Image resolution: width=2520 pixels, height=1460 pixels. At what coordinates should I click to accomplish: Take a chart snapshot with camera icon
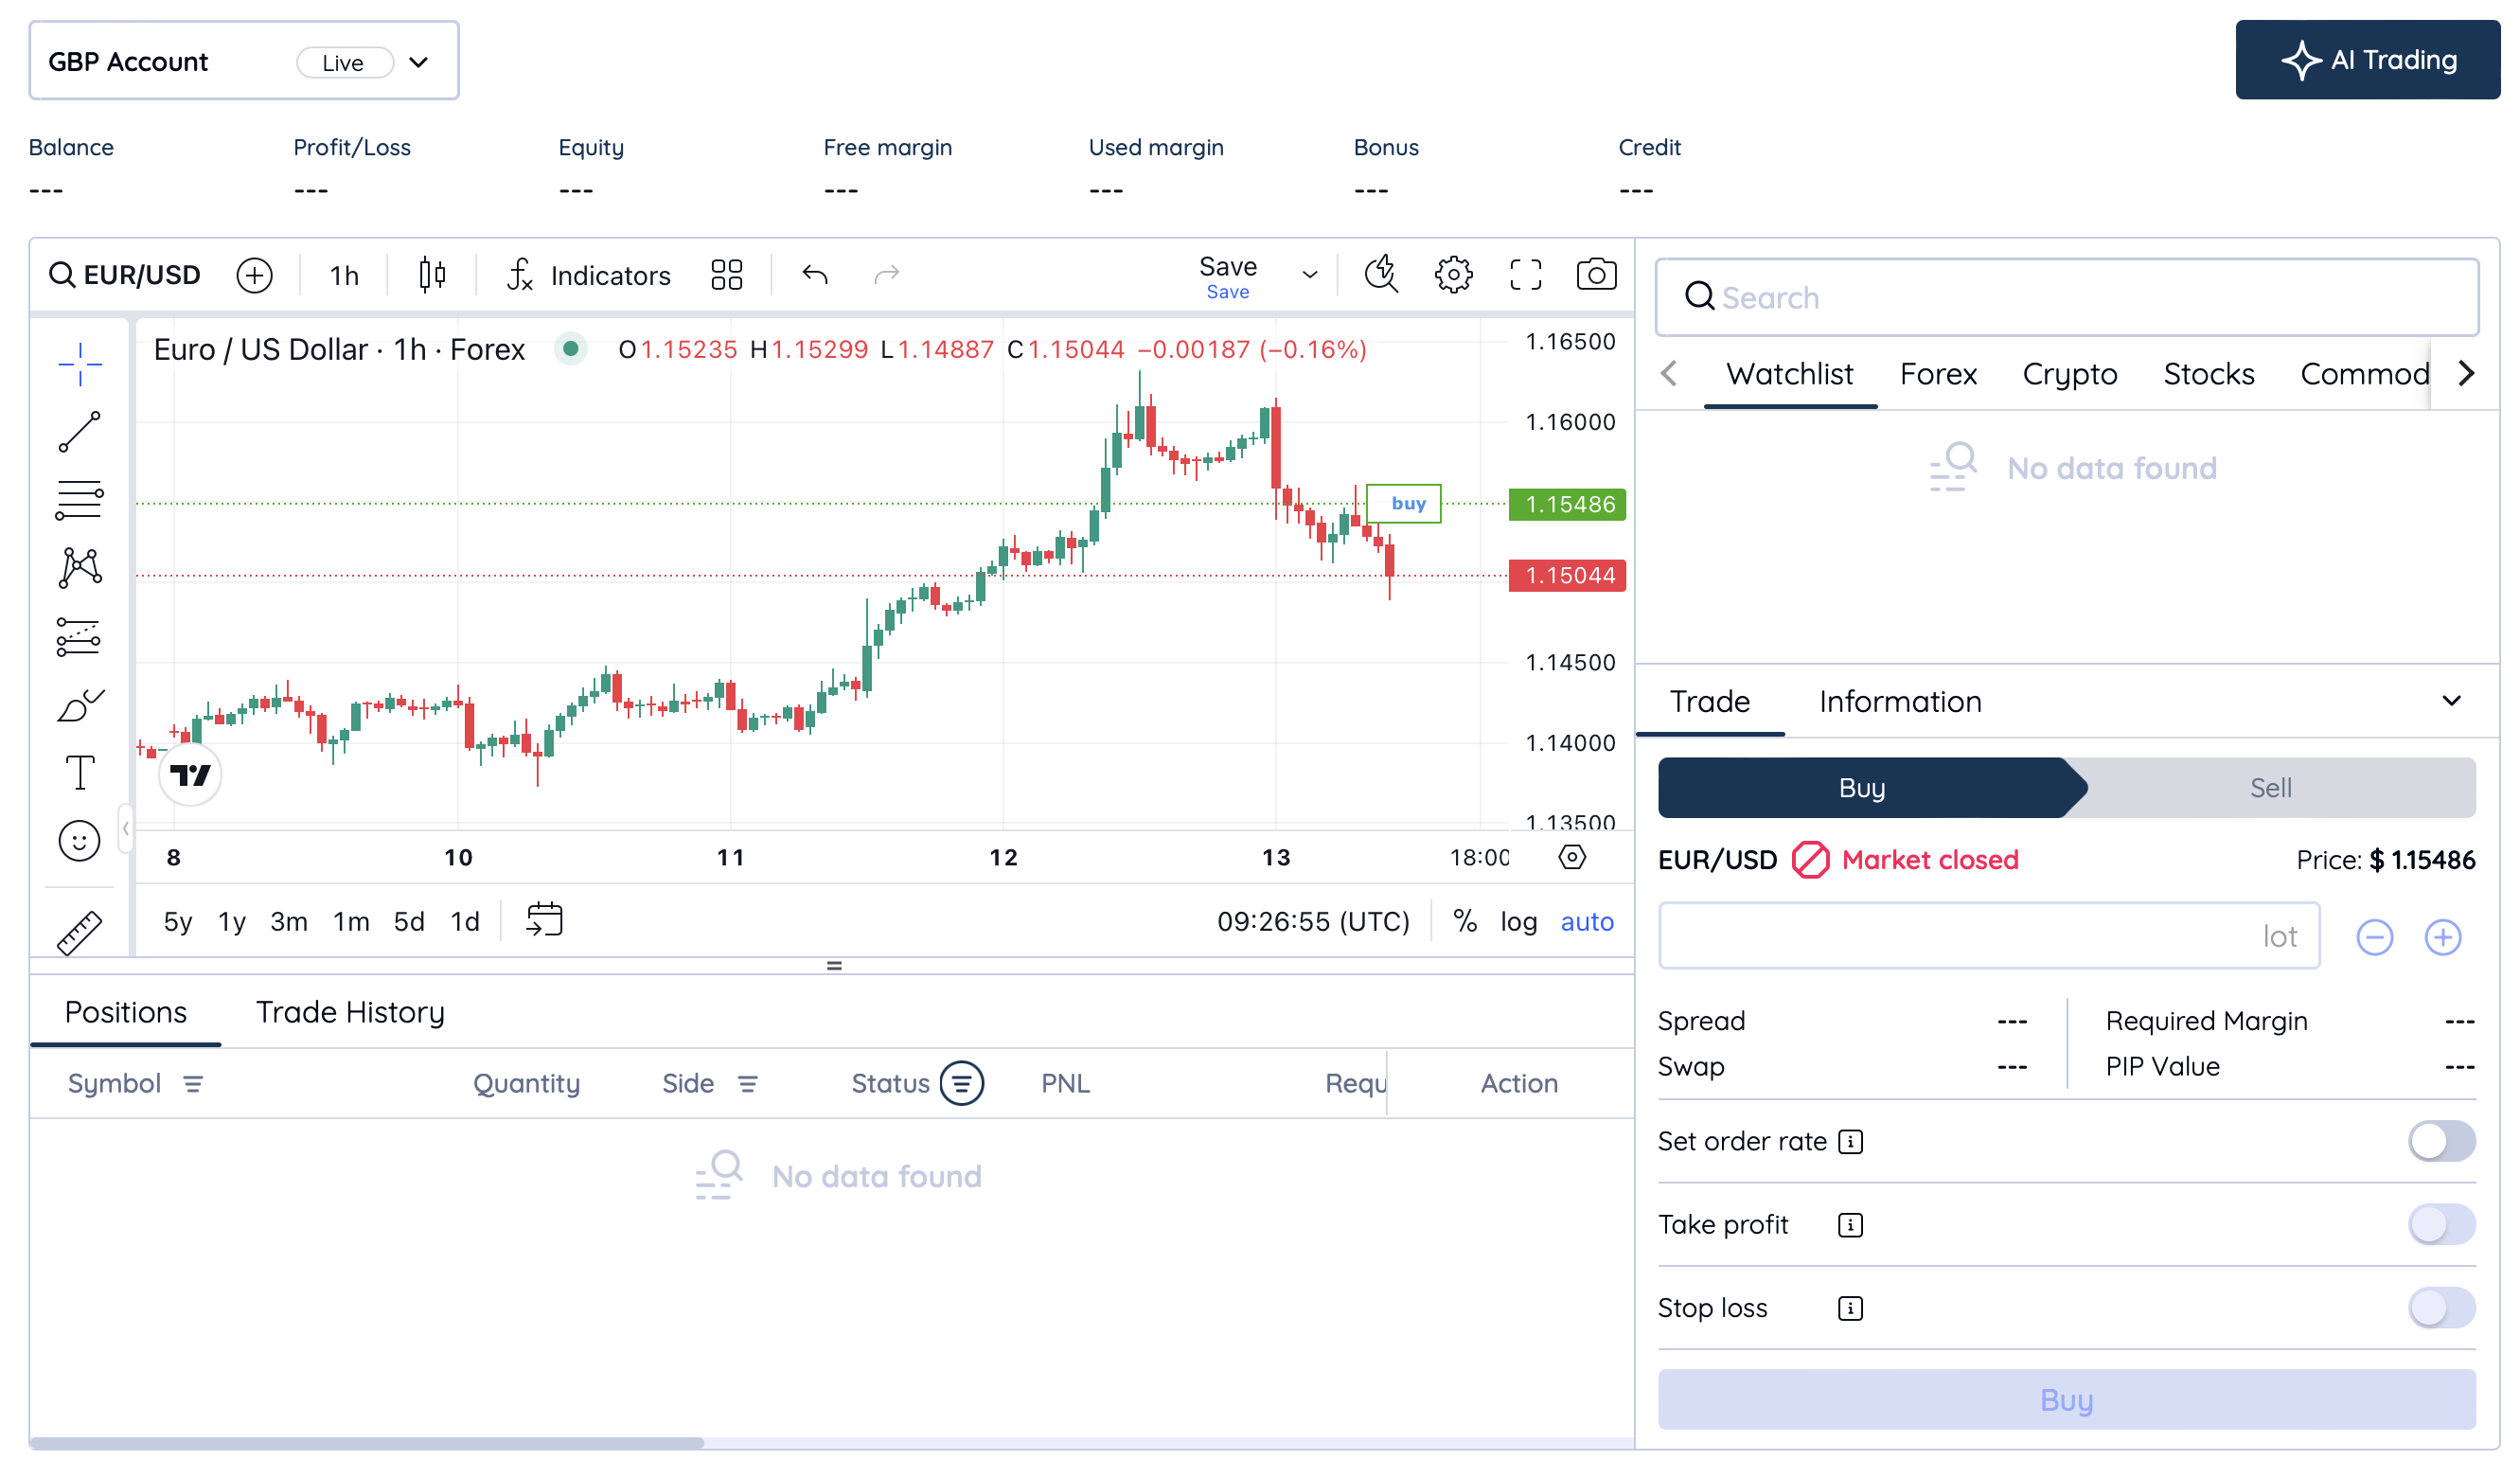coord(1596,275)
